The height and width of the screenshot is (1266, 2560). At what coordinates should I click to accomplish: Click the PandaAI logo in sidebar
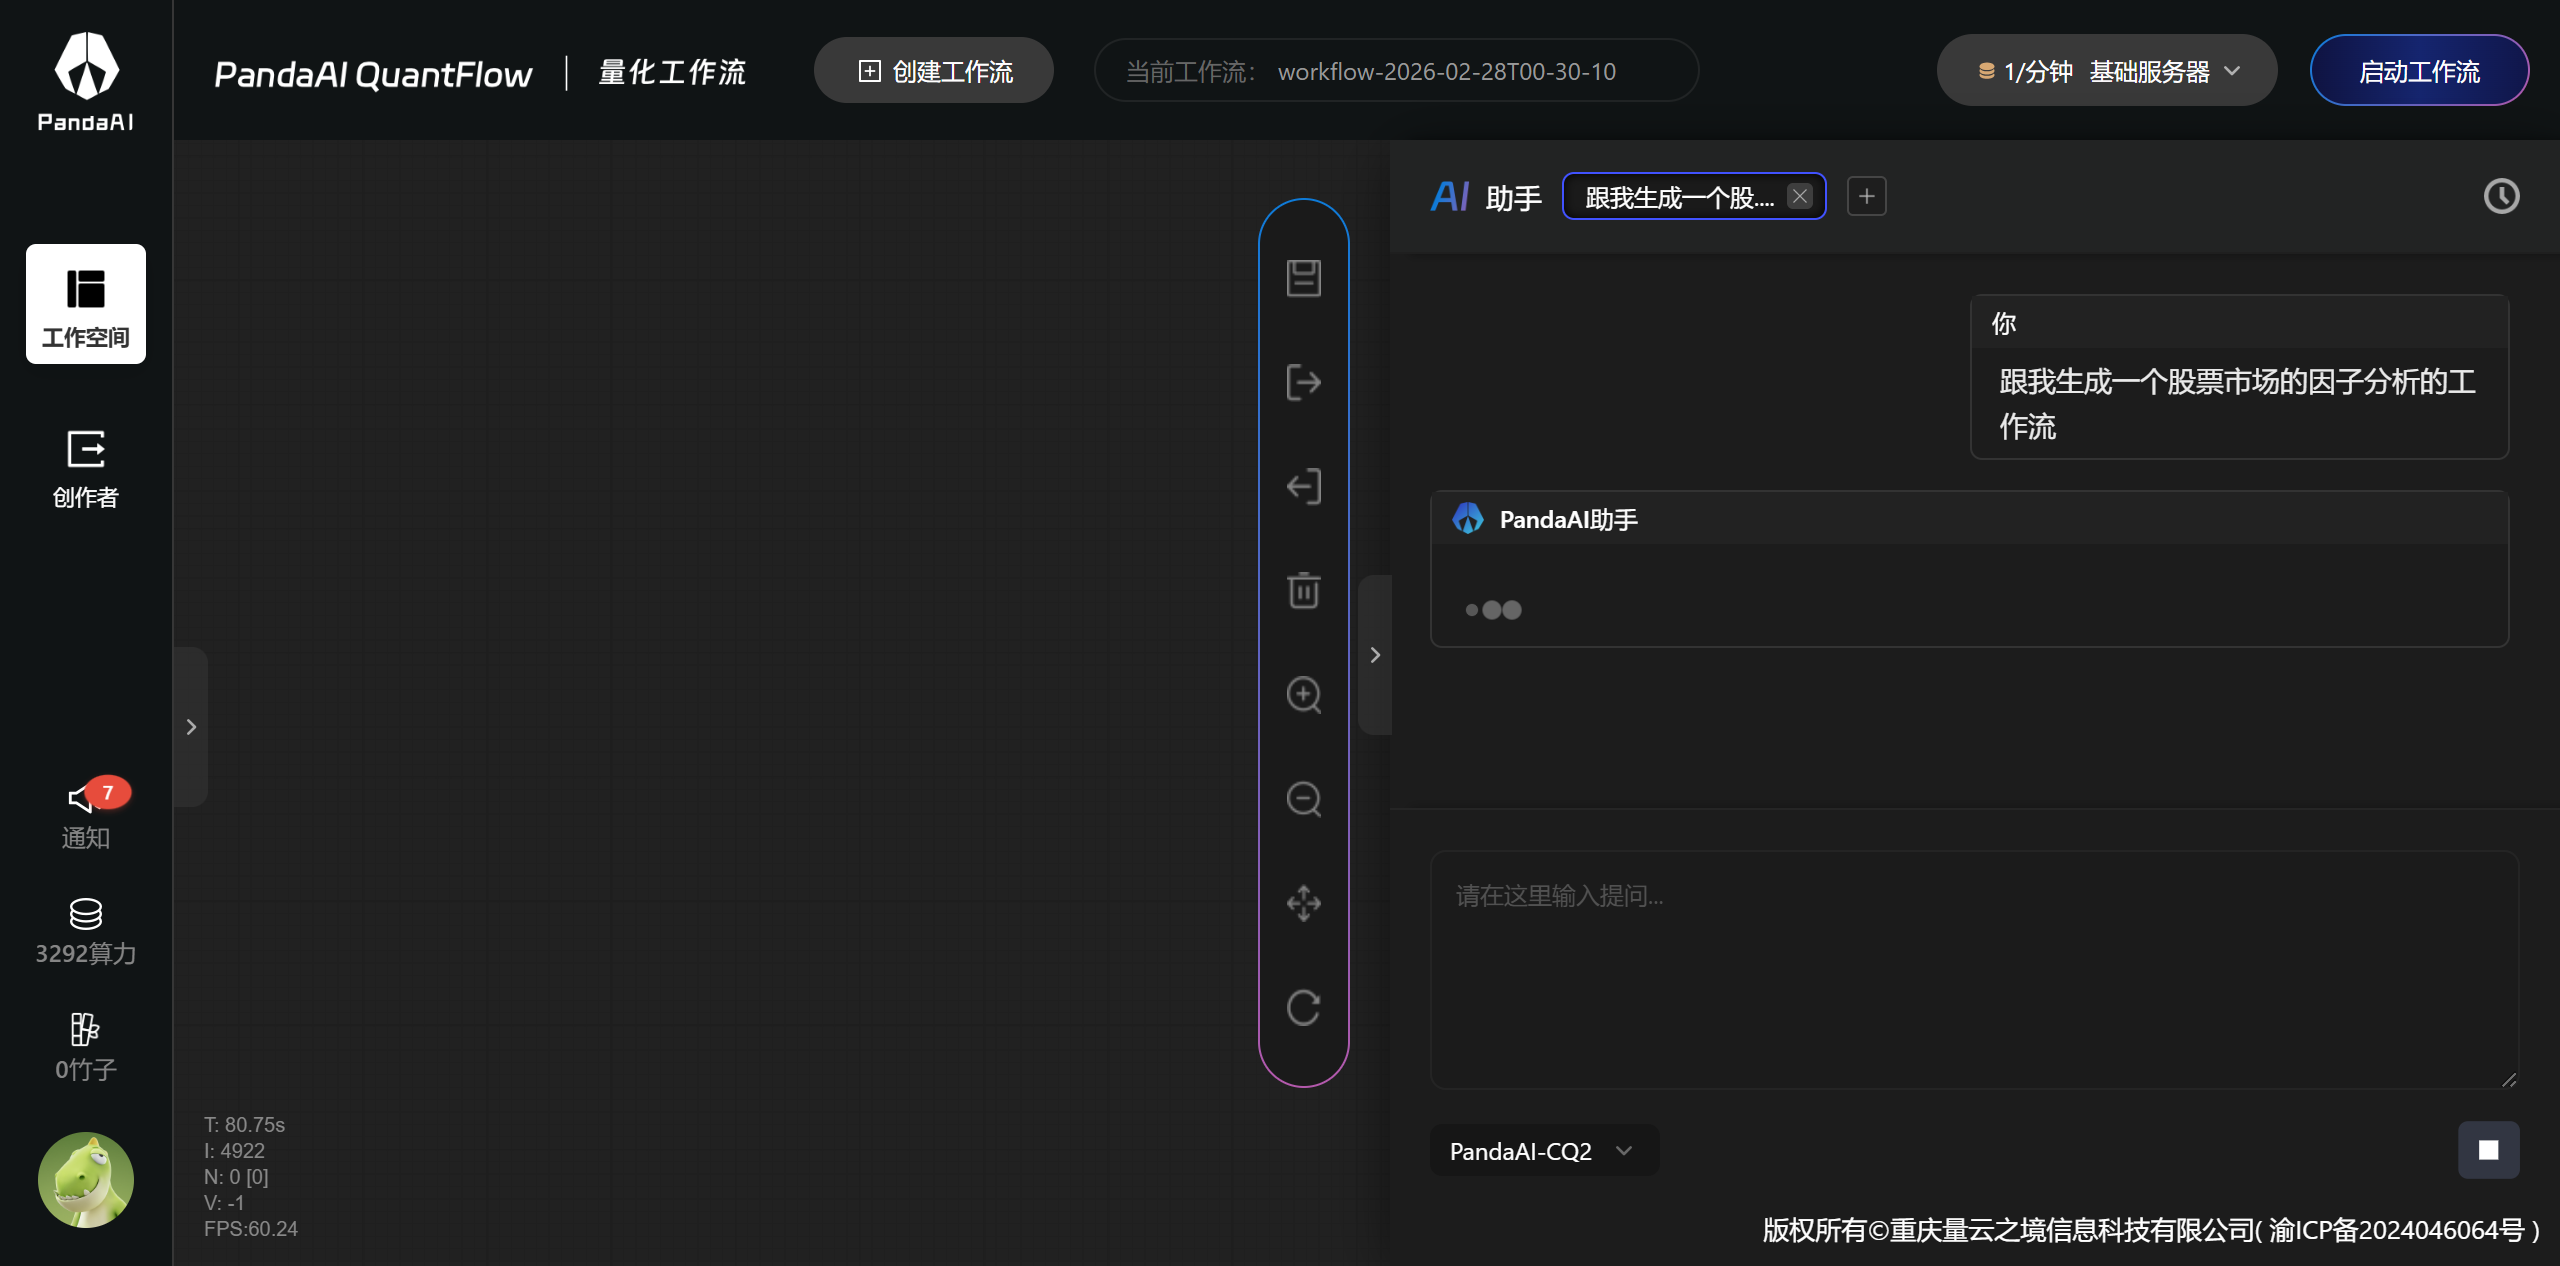point(86,81)
